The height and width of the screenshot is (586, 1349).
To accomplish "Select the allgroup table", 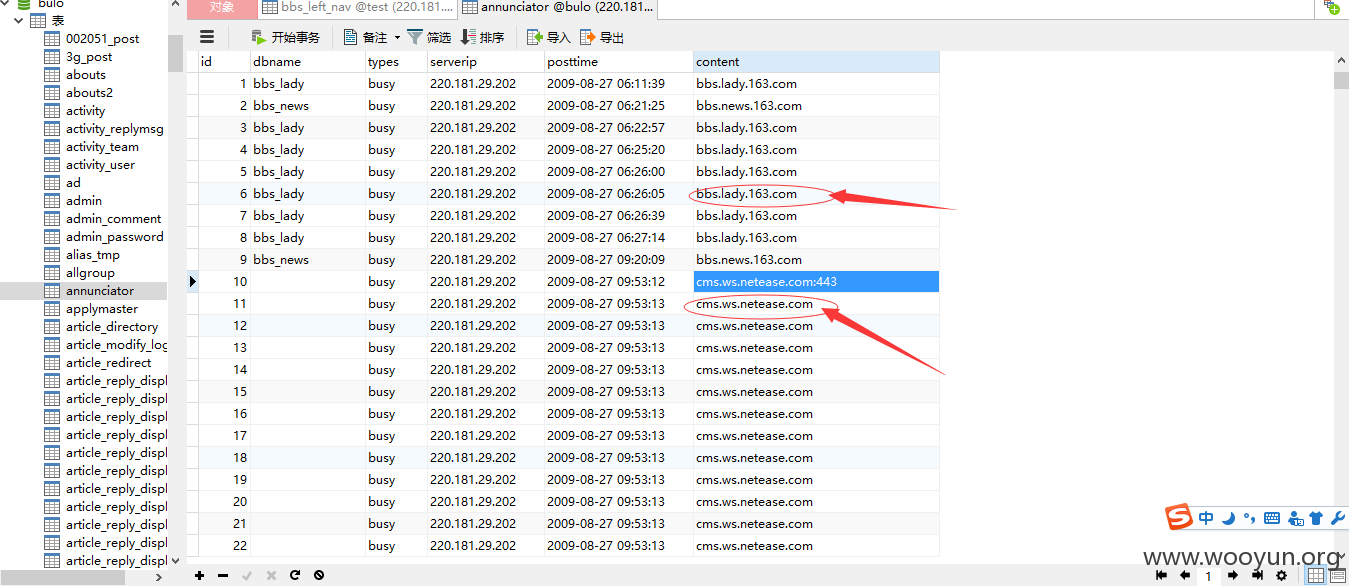I will [90, 272].
